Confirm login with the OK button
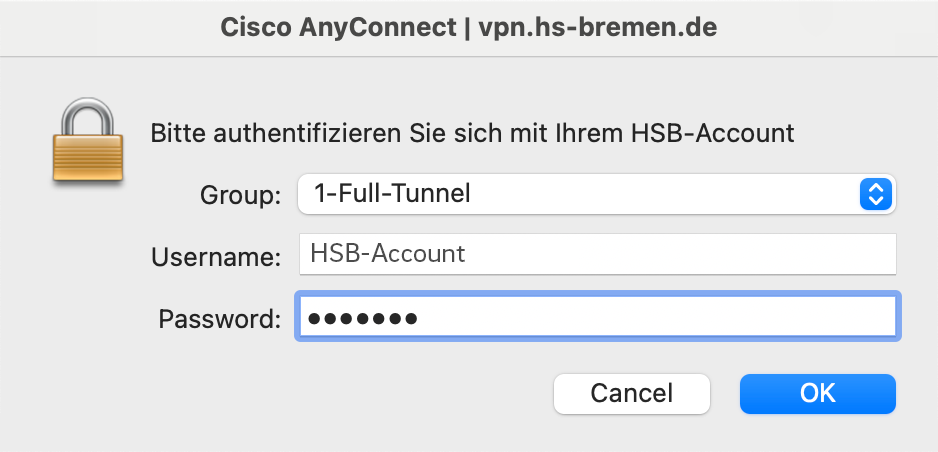Viewport: 938px width, 452px height. (x=817, y=393)
